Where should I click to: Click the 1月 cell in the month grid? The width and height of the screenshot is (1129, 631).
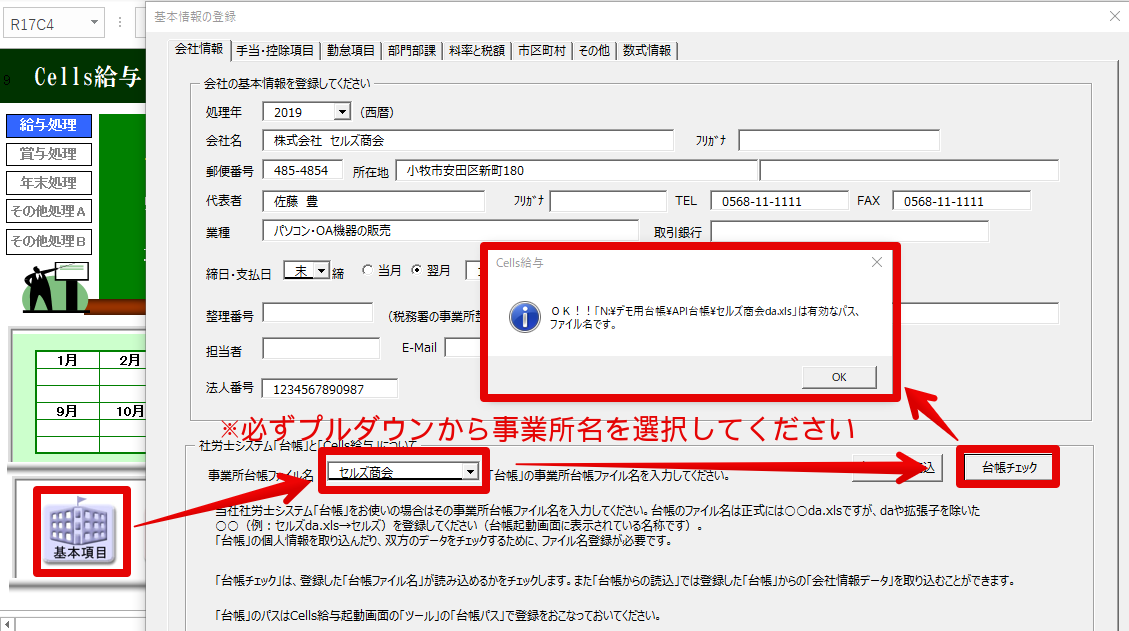pyautogui.click(x=67, y=360)
